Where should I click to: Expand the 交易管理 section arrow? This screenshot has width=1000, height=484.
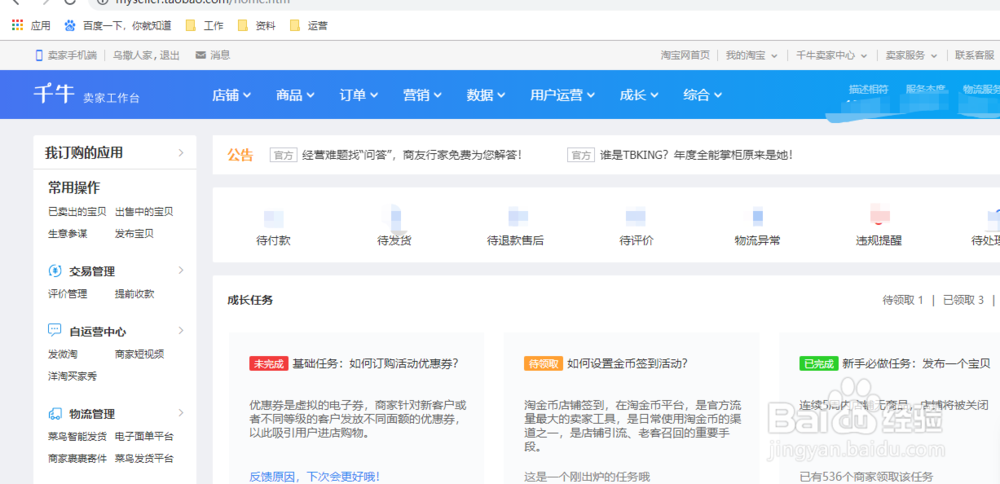tap(181, 270)
